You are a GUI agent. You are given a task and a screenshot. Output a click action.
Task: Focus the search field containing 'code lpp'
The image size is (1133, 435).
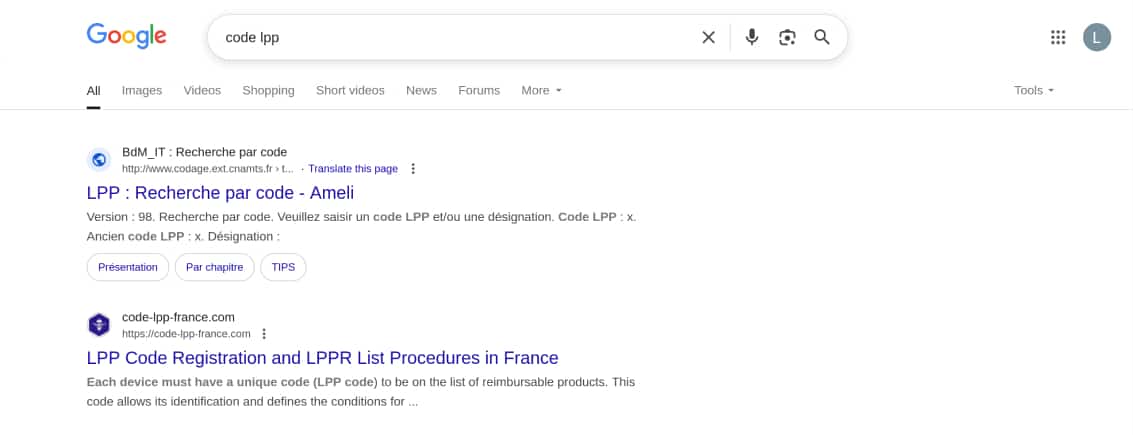click(x=455, y=37)
